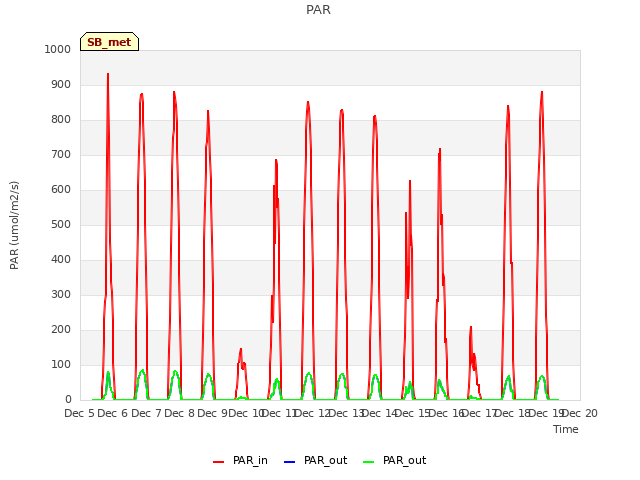Click the SB_met label tag
The width and height of the screenshot is (640, 480).
pyautogui.click(x=109, y=42)
